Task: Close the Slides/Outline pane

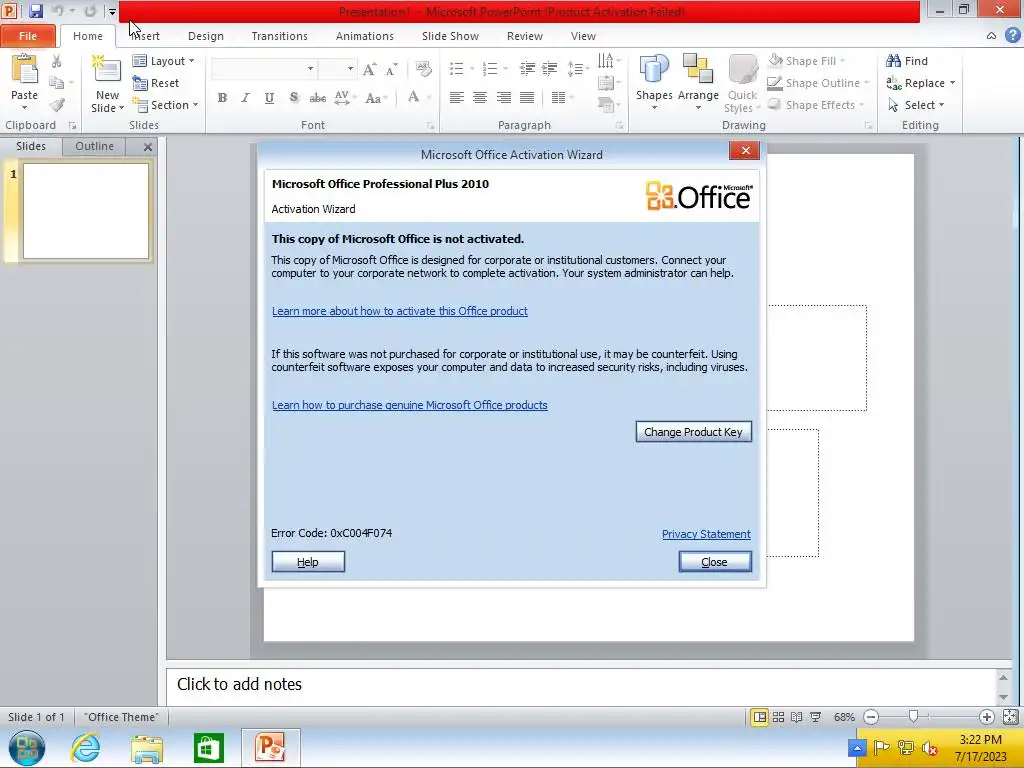Action: (x=148, y=147)
